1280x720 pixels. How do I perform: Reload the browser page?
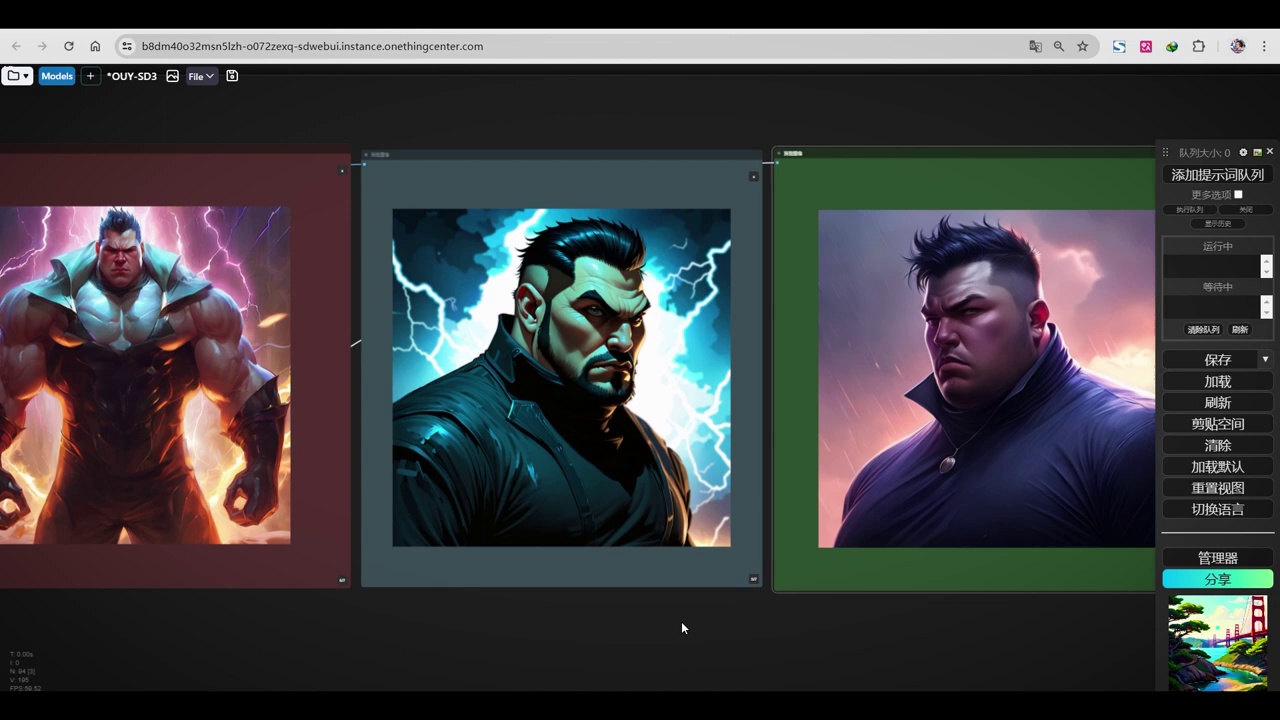68,46
